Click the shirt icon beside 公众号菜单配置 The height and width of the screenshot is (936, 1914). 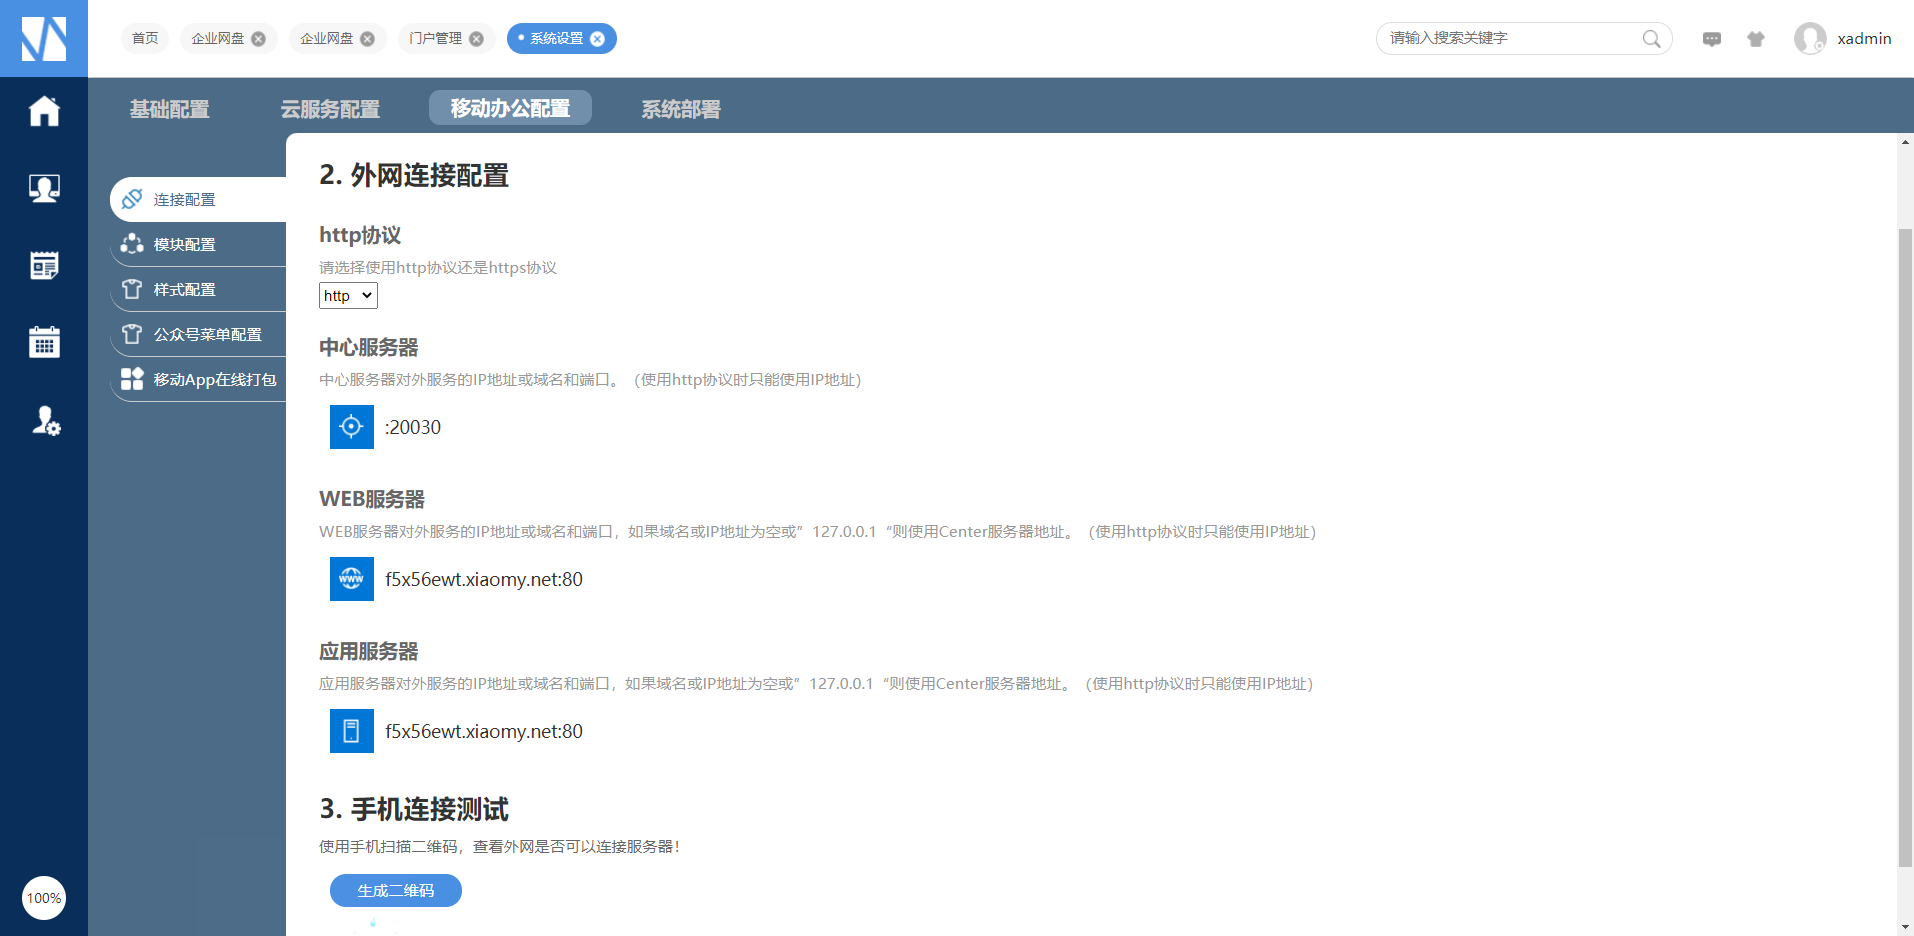[x=132, y=334]
